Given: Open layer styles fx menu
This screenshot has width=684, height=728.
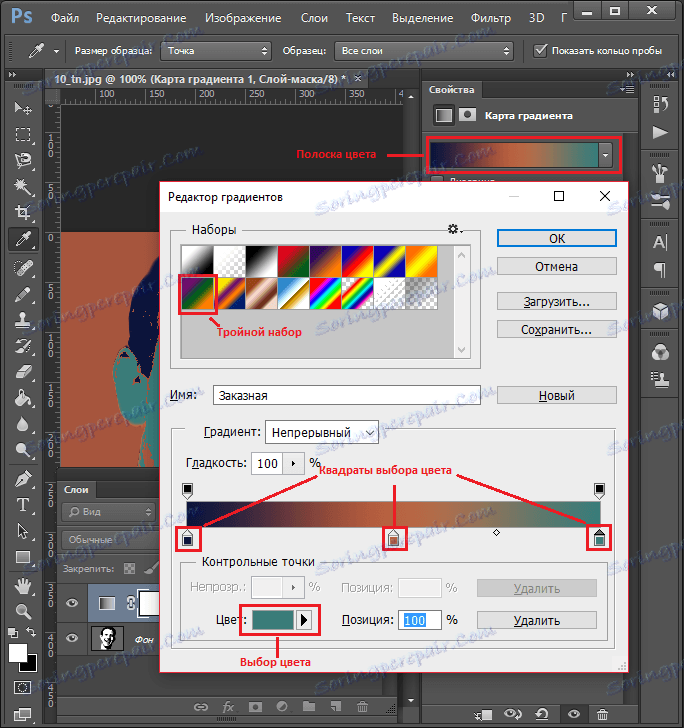Looking at the screenshot, I should (x=228, y=707).
